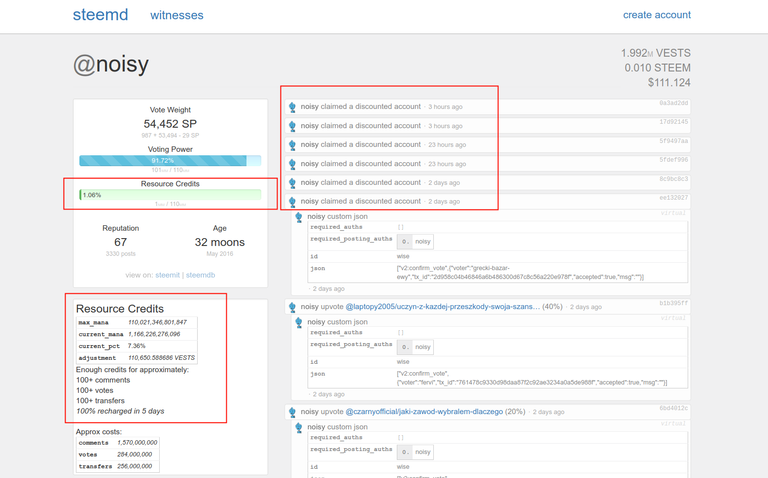
Task: Open the czarnyofficial upvoted post link
Action: pyautogui.click(x=424, y=412)
